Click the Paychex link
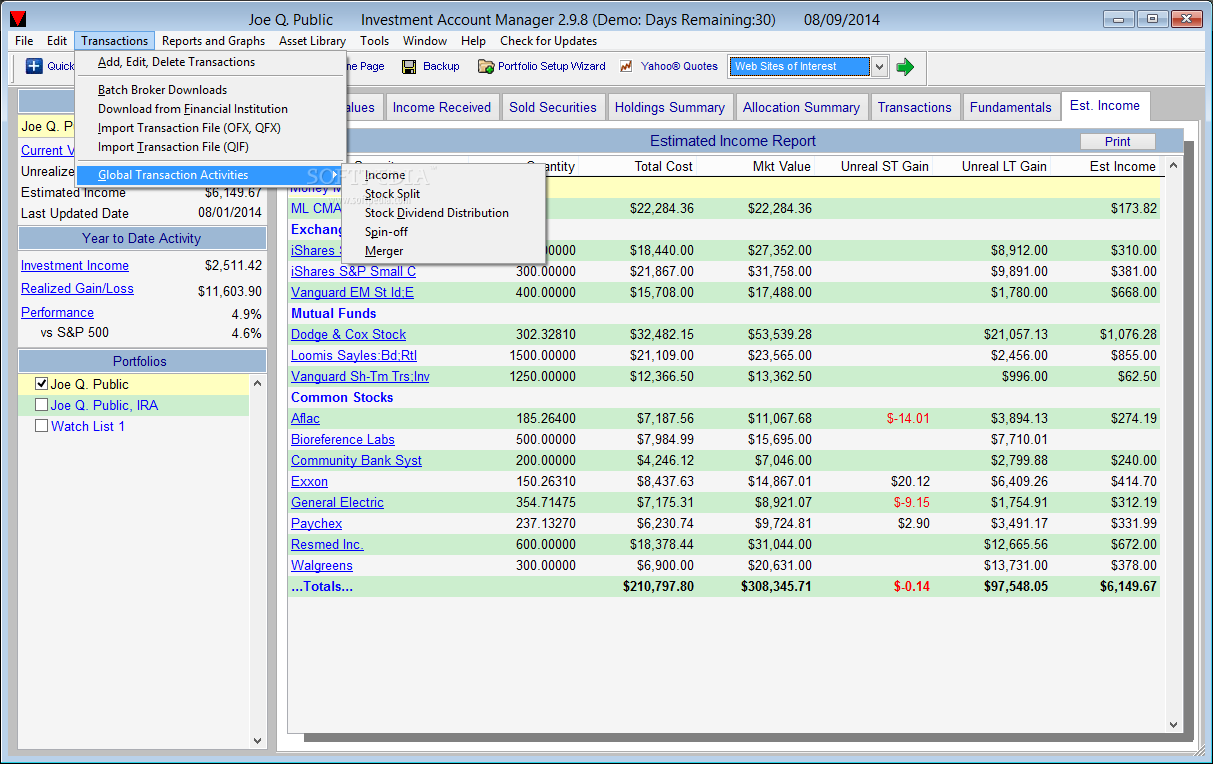The height and width of the screenshot is (764, 1213). 316,524
